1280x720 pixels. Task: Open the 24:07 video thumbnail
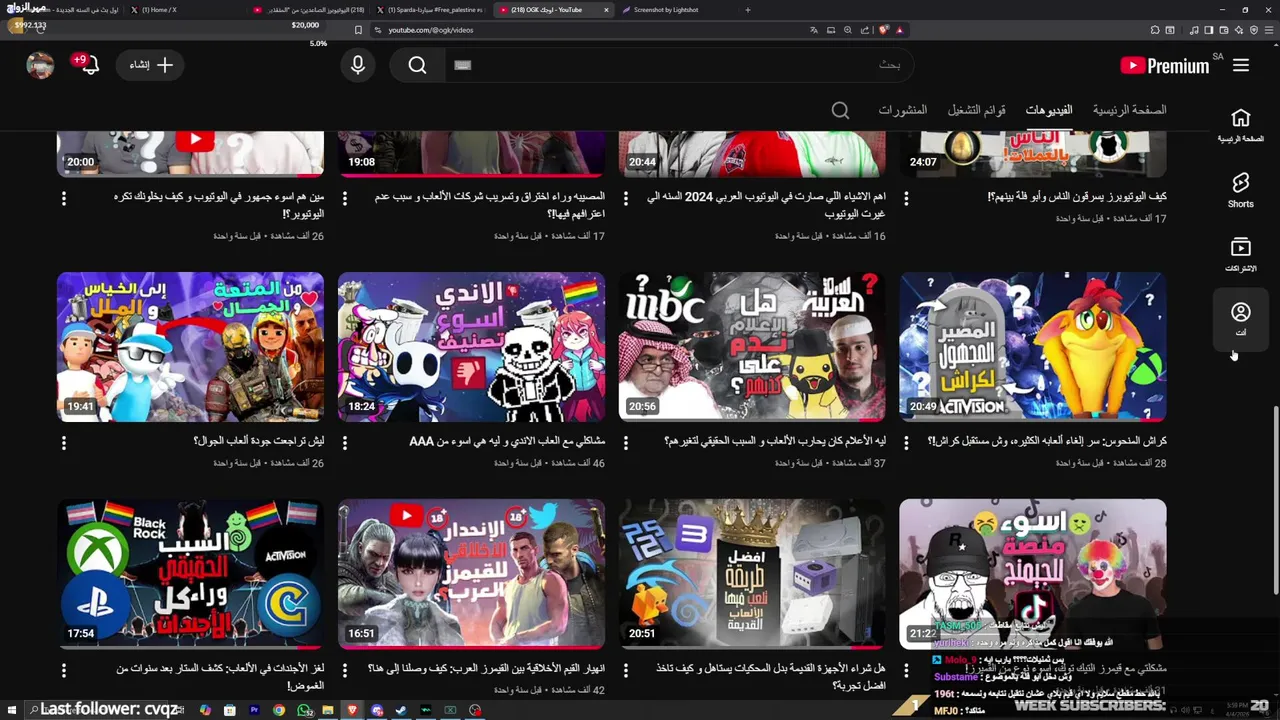click(1032, 153)
